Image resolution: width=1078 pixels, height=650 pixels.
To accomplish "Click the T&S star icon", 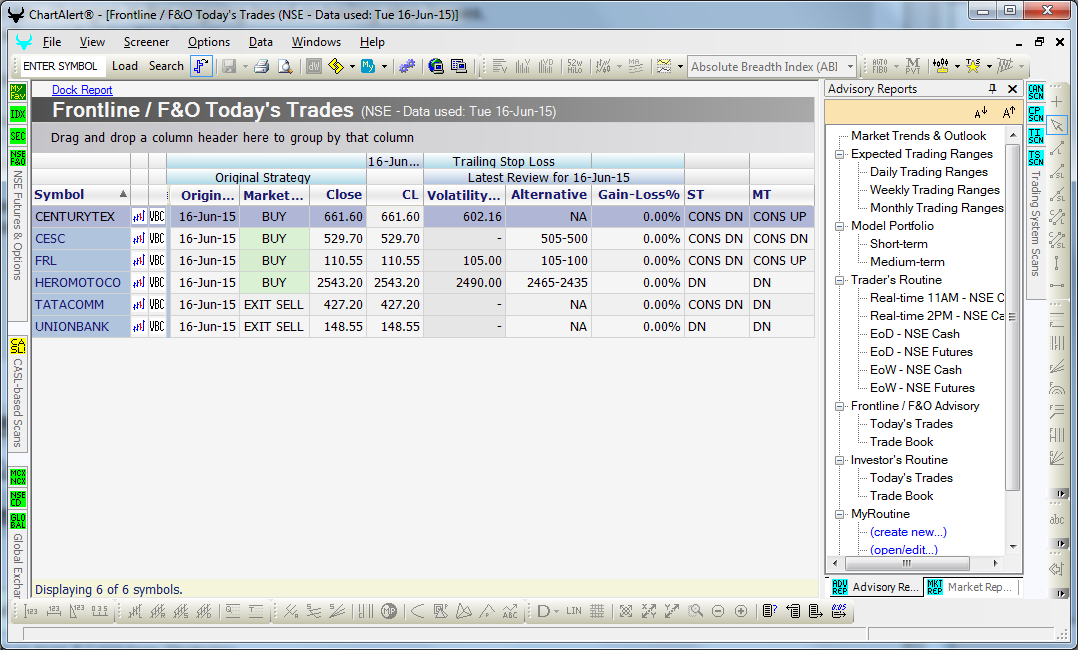I will click(x=973, y=66).
